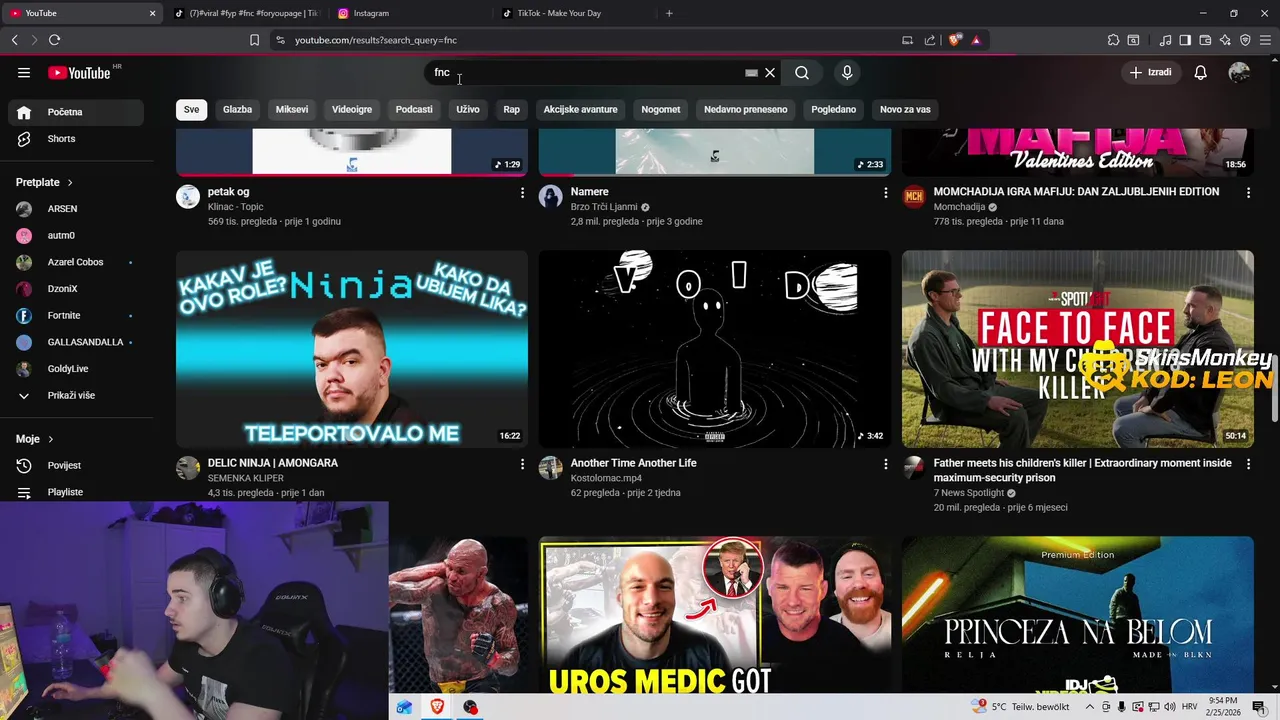Select the Novo za vas chip
The height and width of the screenshot is (720, 1280).
(x=905, y=109)
